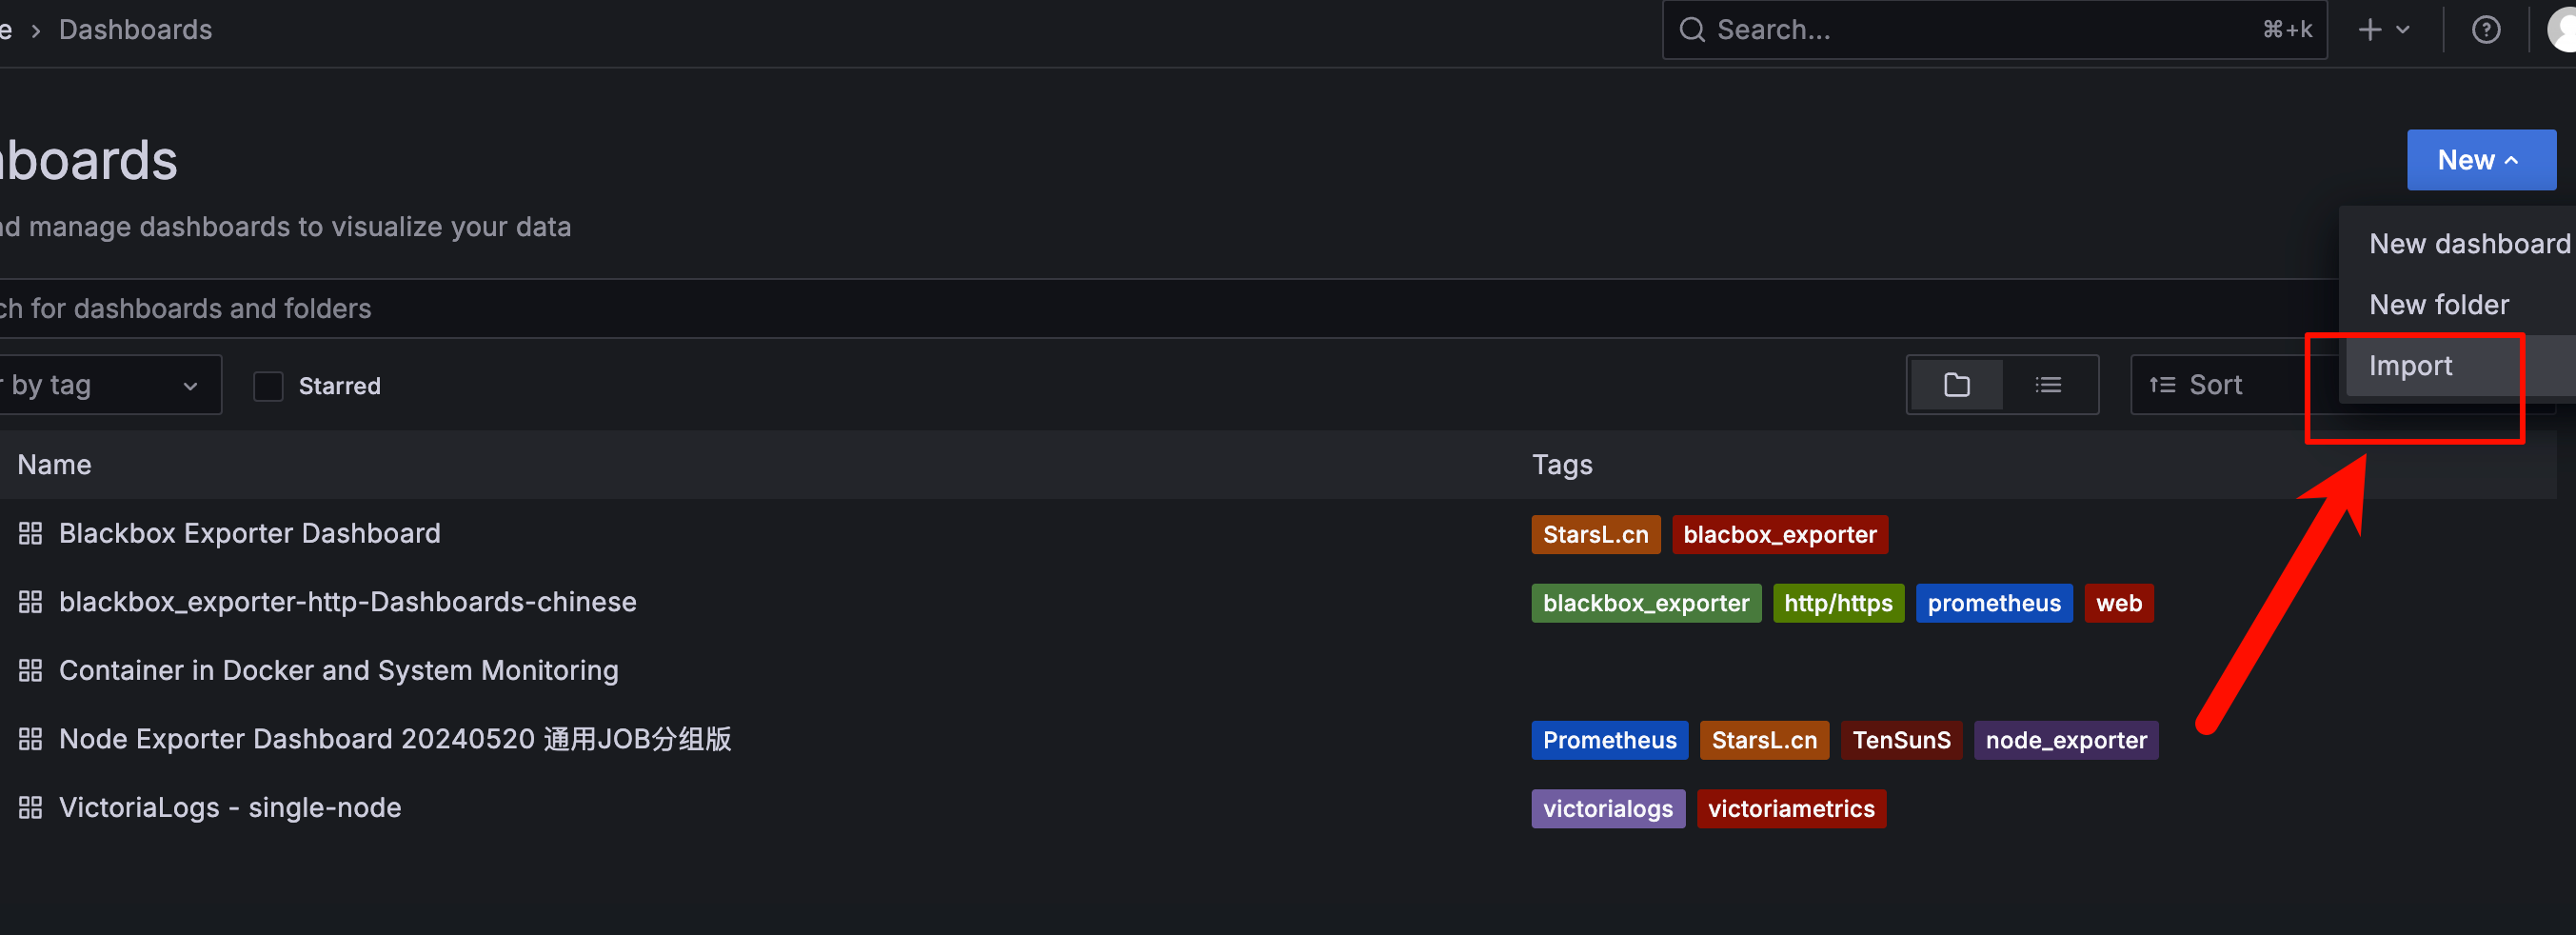This screenshot has height=935, width=2576.
Task: Enable the Starred checkbox filter
Action: click(x=268, y=386)
